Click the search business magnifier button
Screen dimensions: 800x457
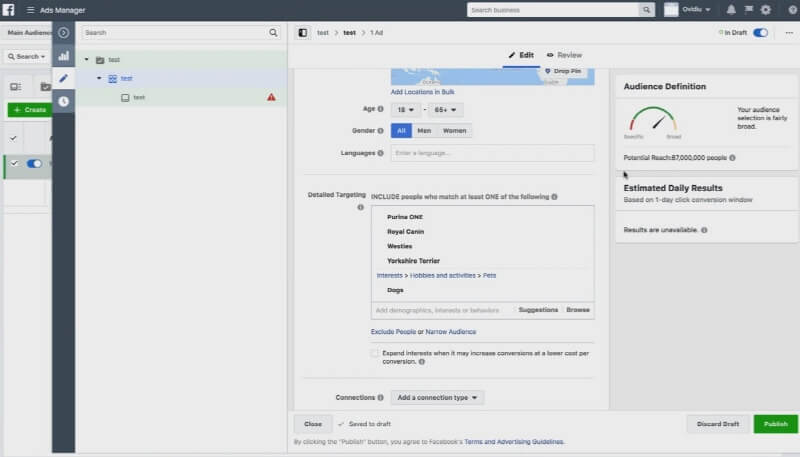point(646,10)
